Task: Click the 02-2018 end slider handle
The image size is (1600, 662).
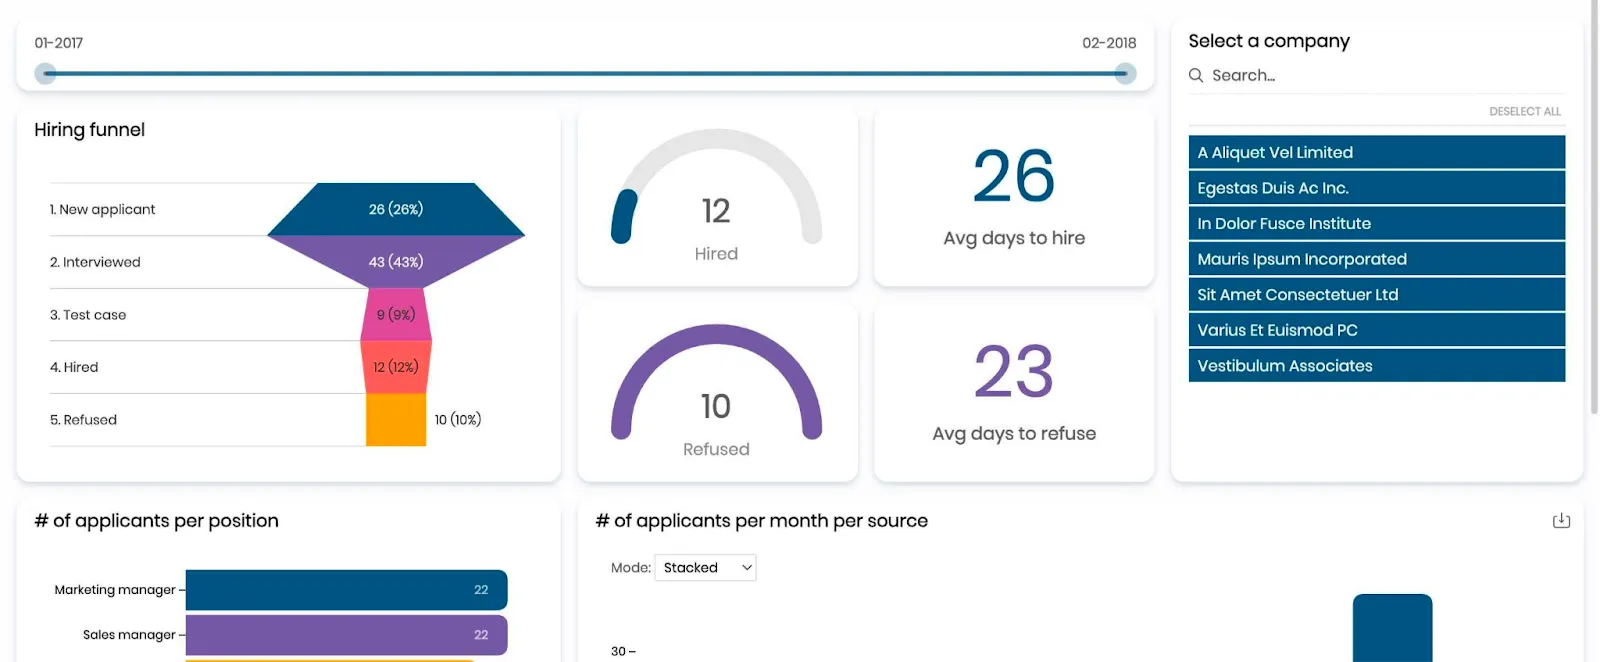Action: [x=1125, y=73]
